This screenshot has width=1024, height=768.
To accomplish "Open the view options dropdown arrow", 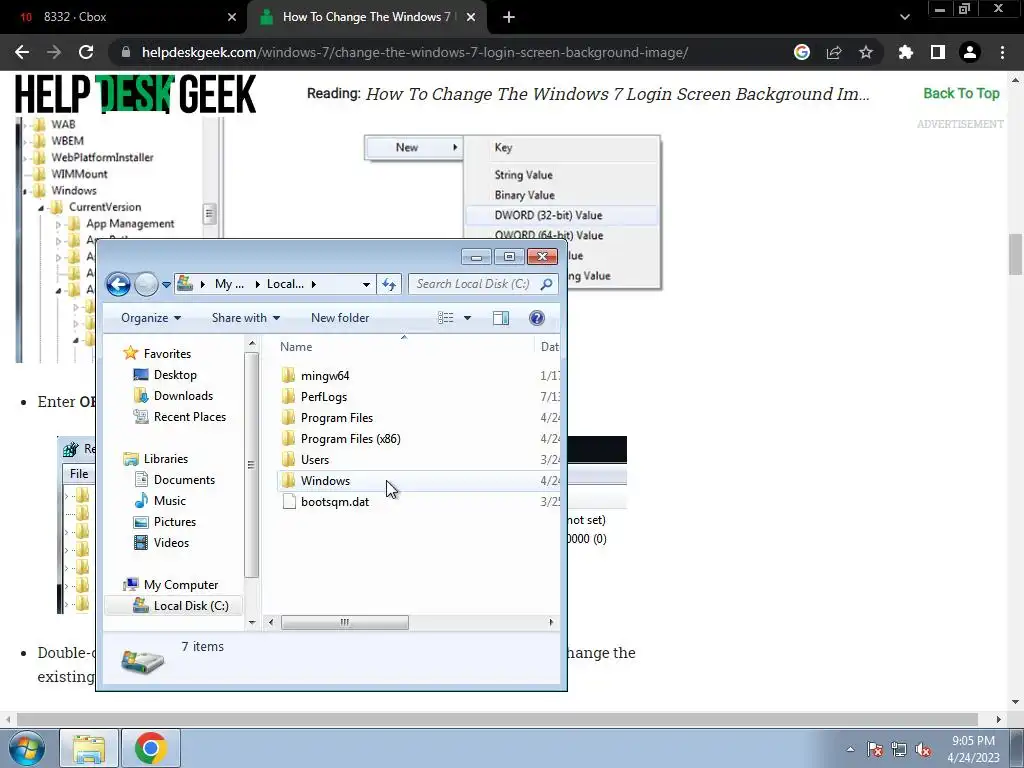I will pyautogui.click(x=468, y=318).
